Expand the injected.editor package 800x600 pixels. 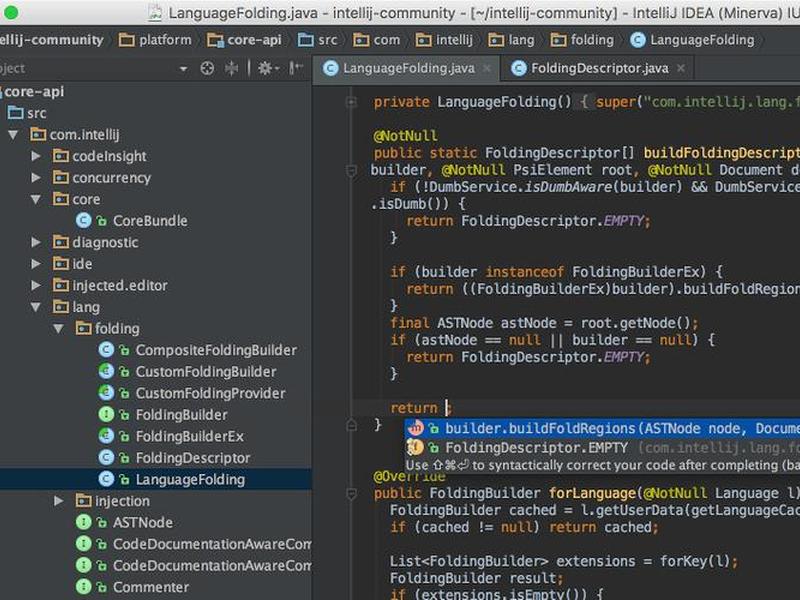point(36,285)
